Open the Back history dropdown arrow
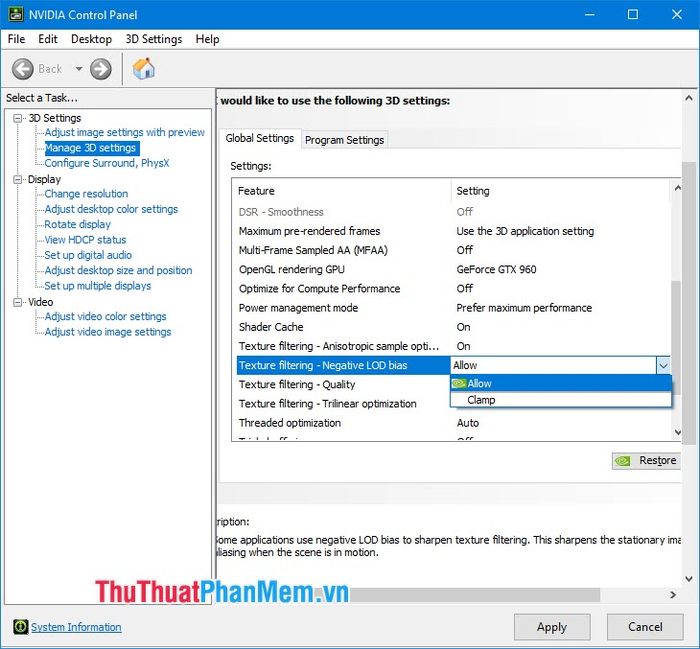Image resolution: width=700 pixels, height=649 pixels. (x=79, y=69)
